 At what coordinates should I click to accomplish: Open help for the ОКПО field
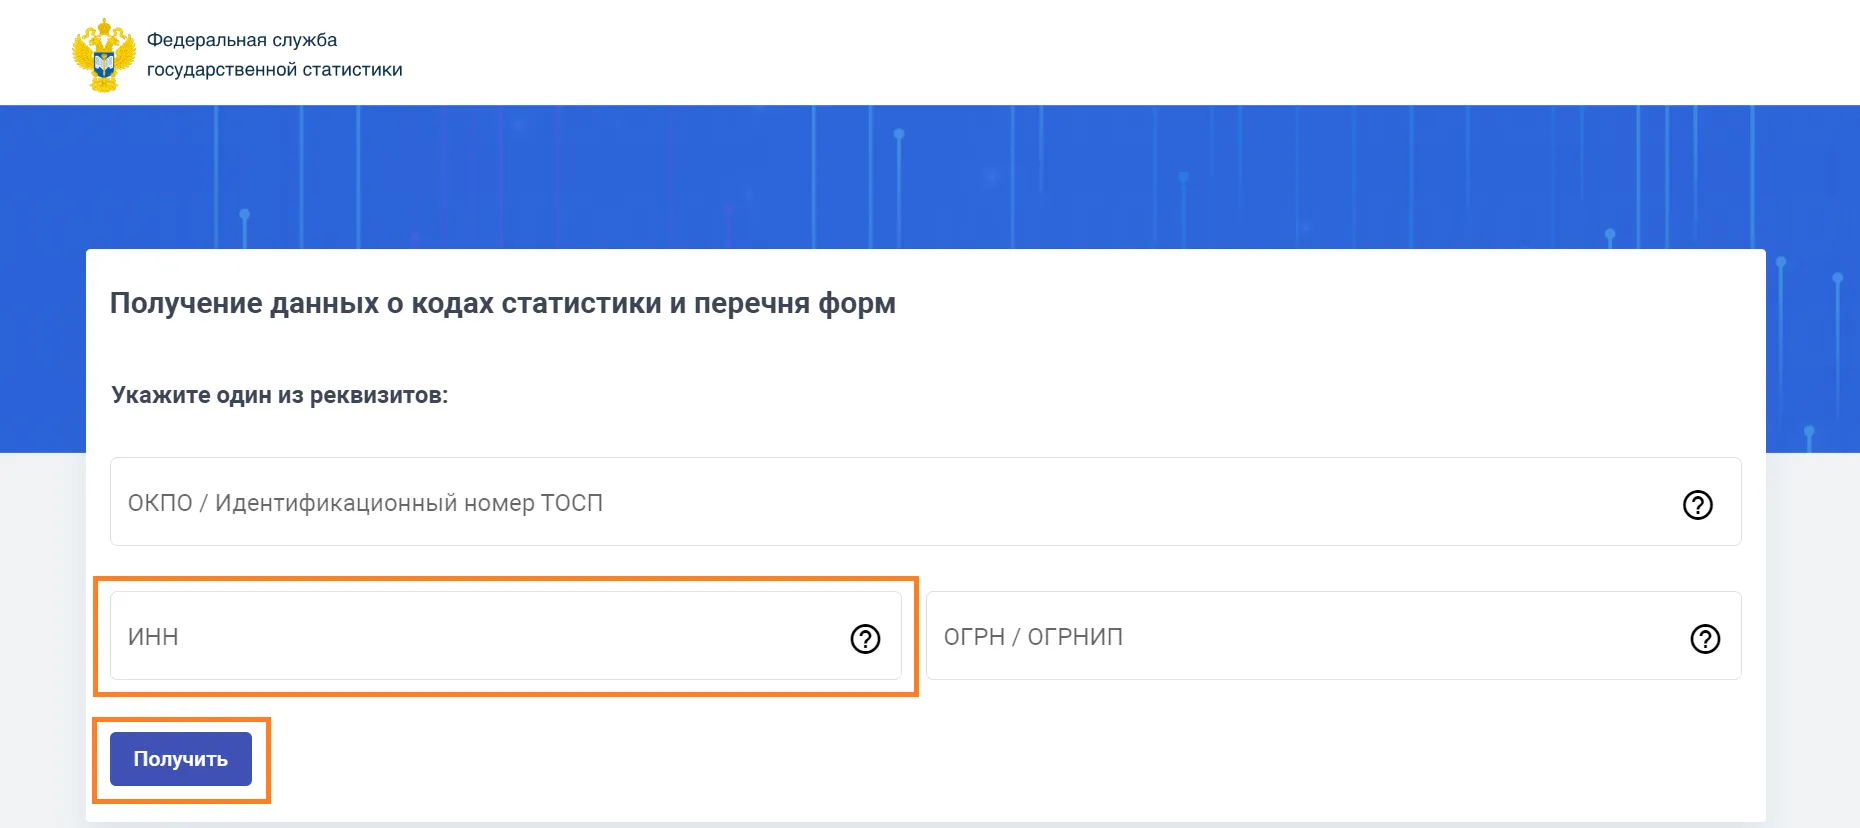point(1697,505)
